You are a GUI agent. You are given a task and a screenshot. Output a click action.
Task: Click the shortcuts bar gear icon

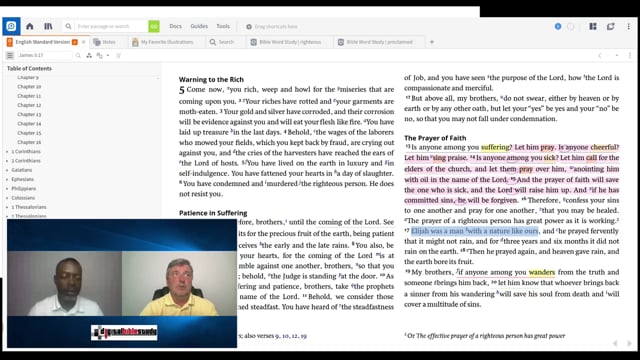tap(249, 27)
